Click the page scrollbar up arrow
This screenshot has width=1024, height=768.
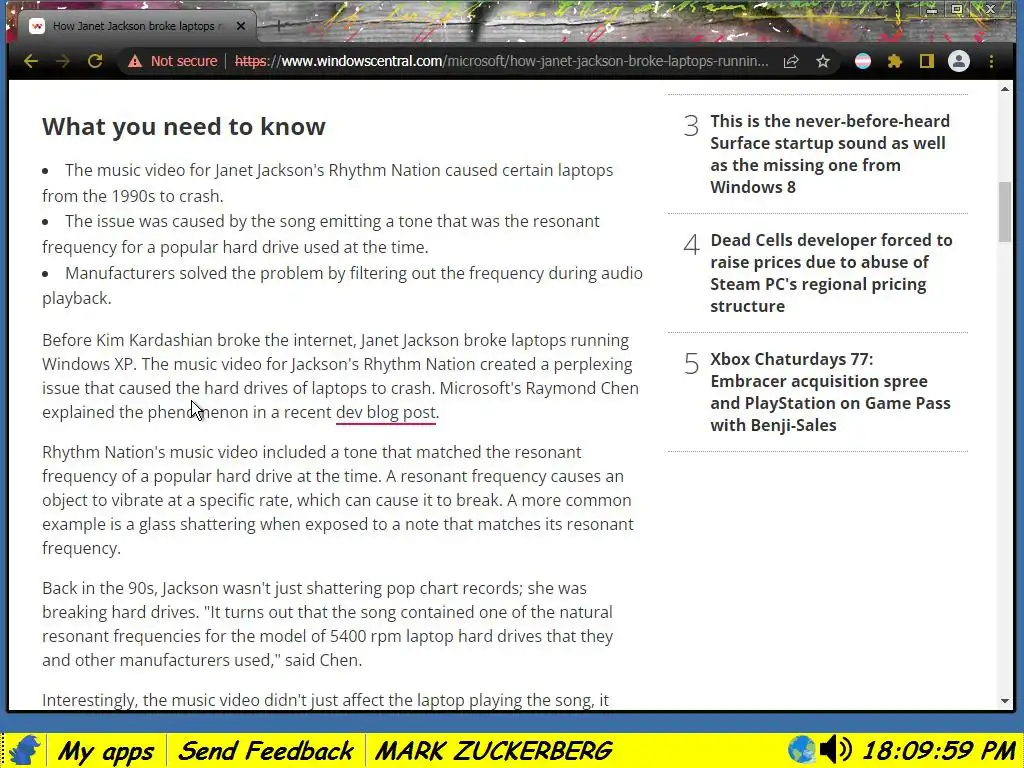[1004, 89]
